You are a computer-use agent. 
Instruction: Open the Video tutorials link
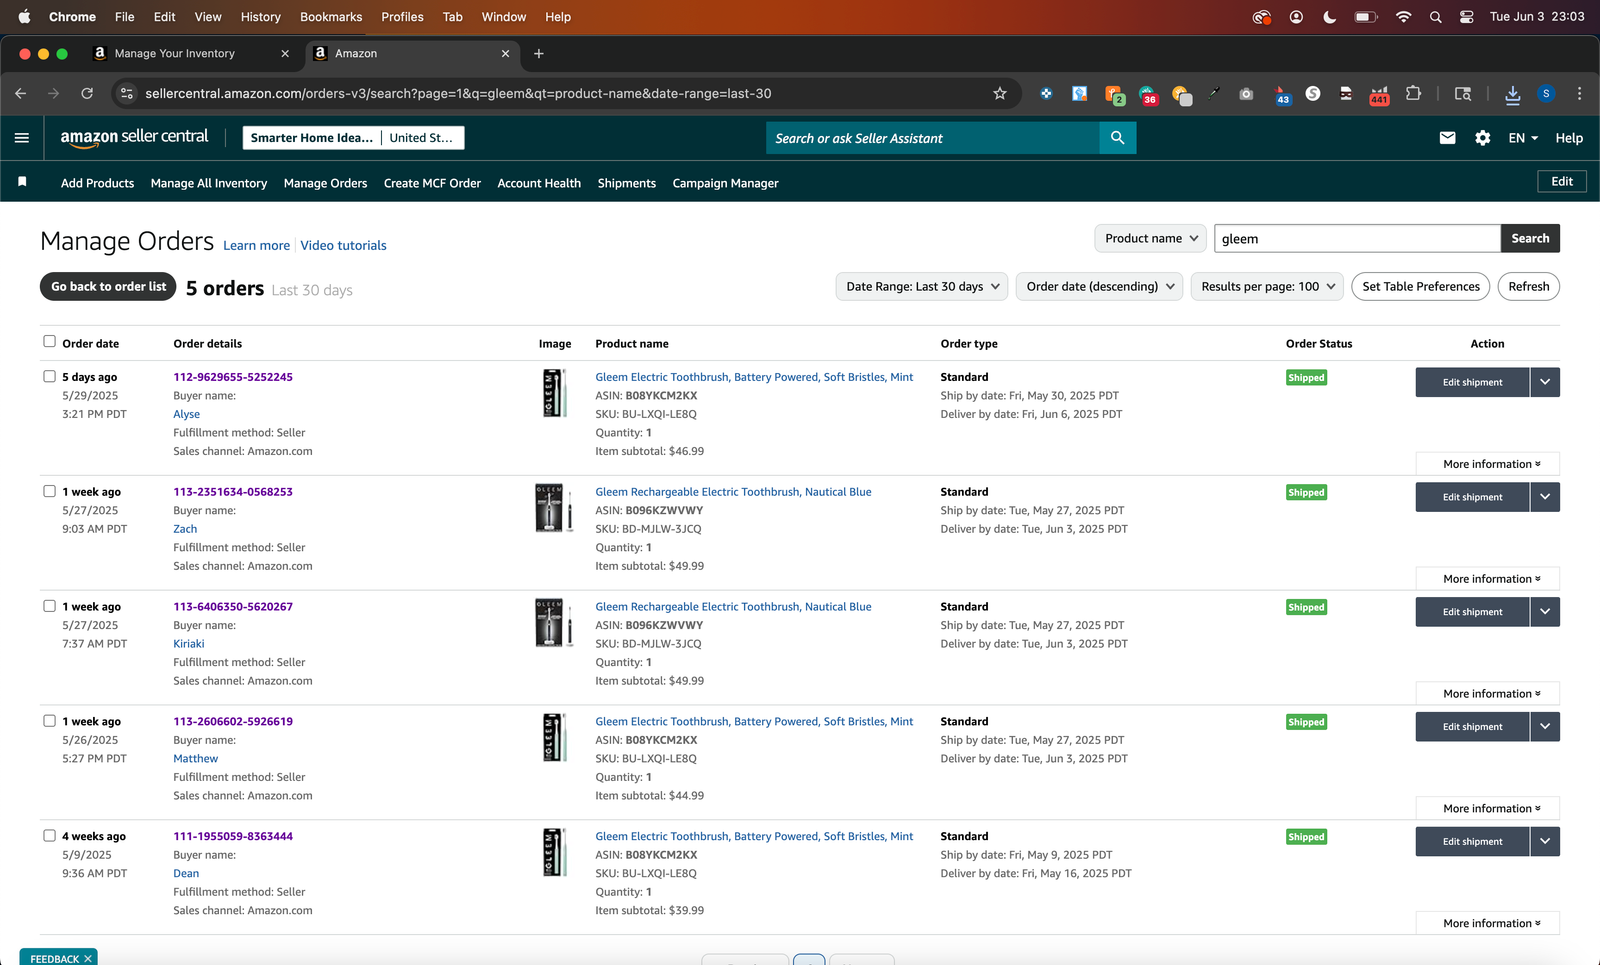[343, 245]
